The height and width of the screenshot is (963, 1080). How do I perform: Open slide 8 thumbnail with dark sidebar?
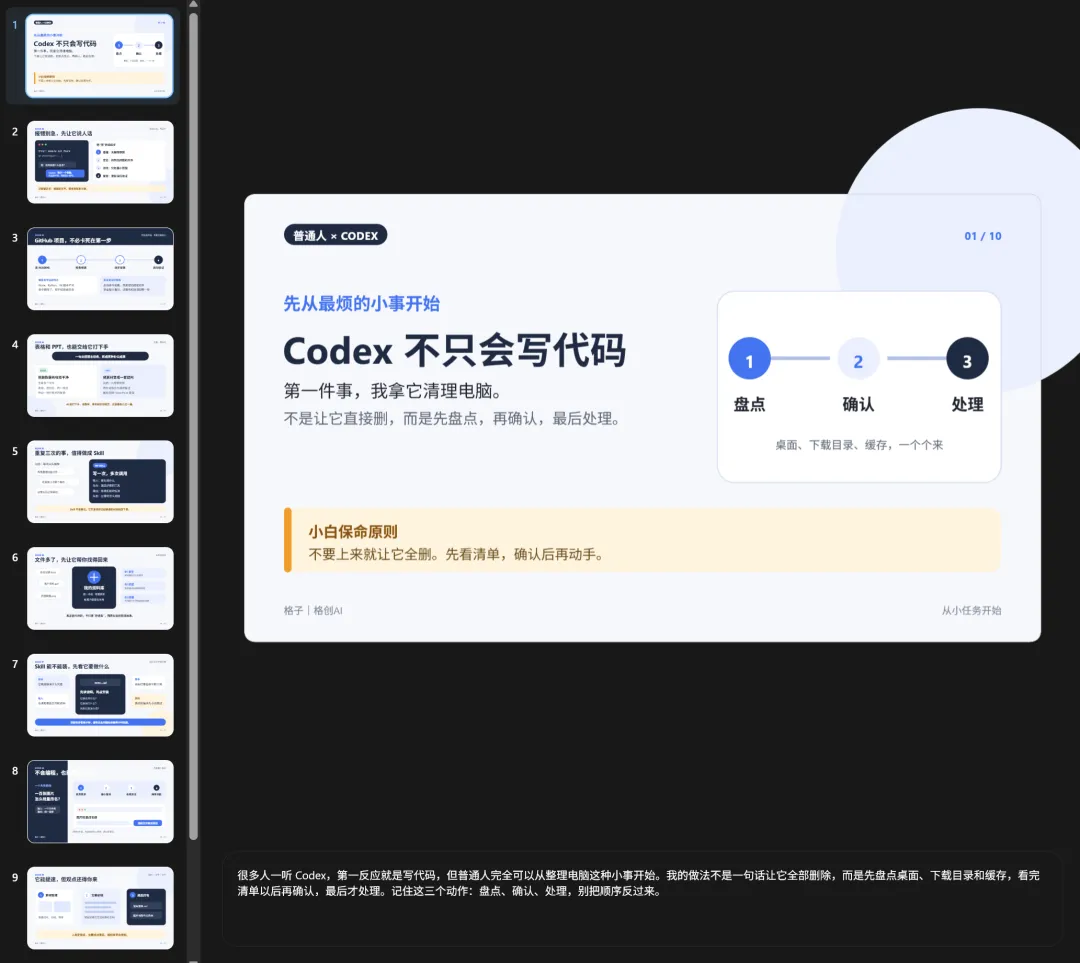click(x=100, y=801)
